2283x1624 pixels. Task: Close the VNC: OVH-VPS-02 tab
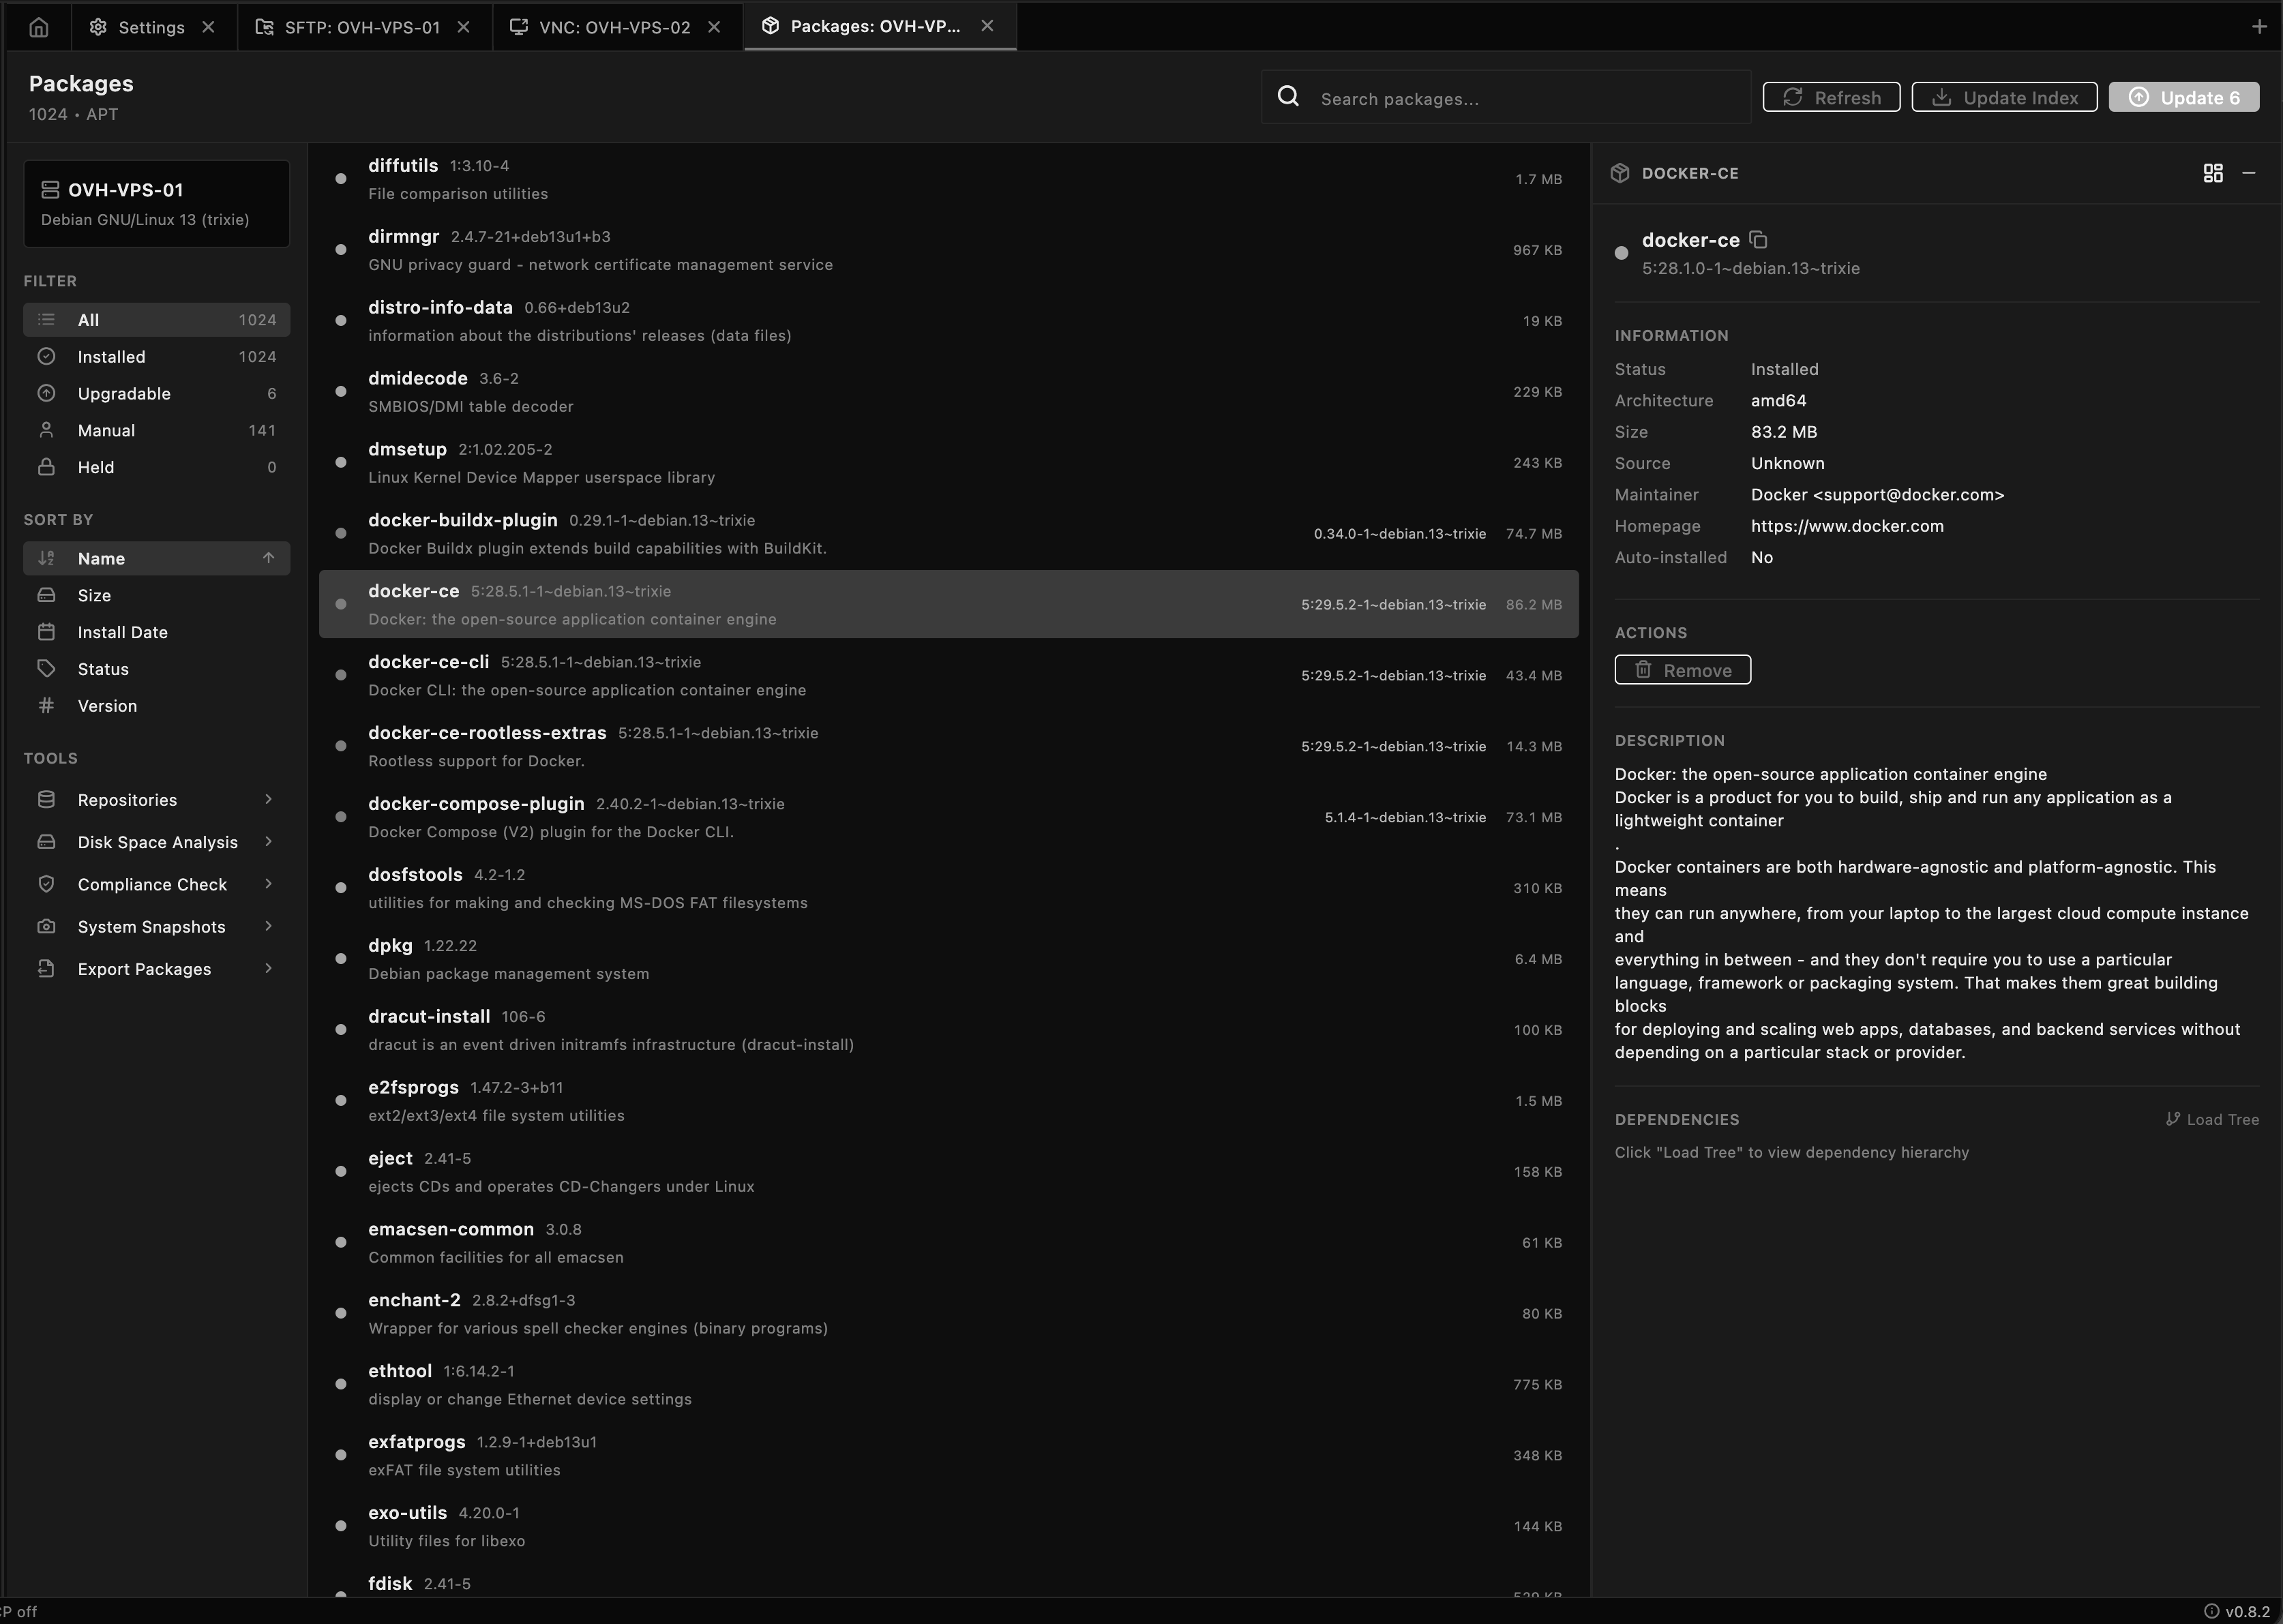click(x=714, y=27)
